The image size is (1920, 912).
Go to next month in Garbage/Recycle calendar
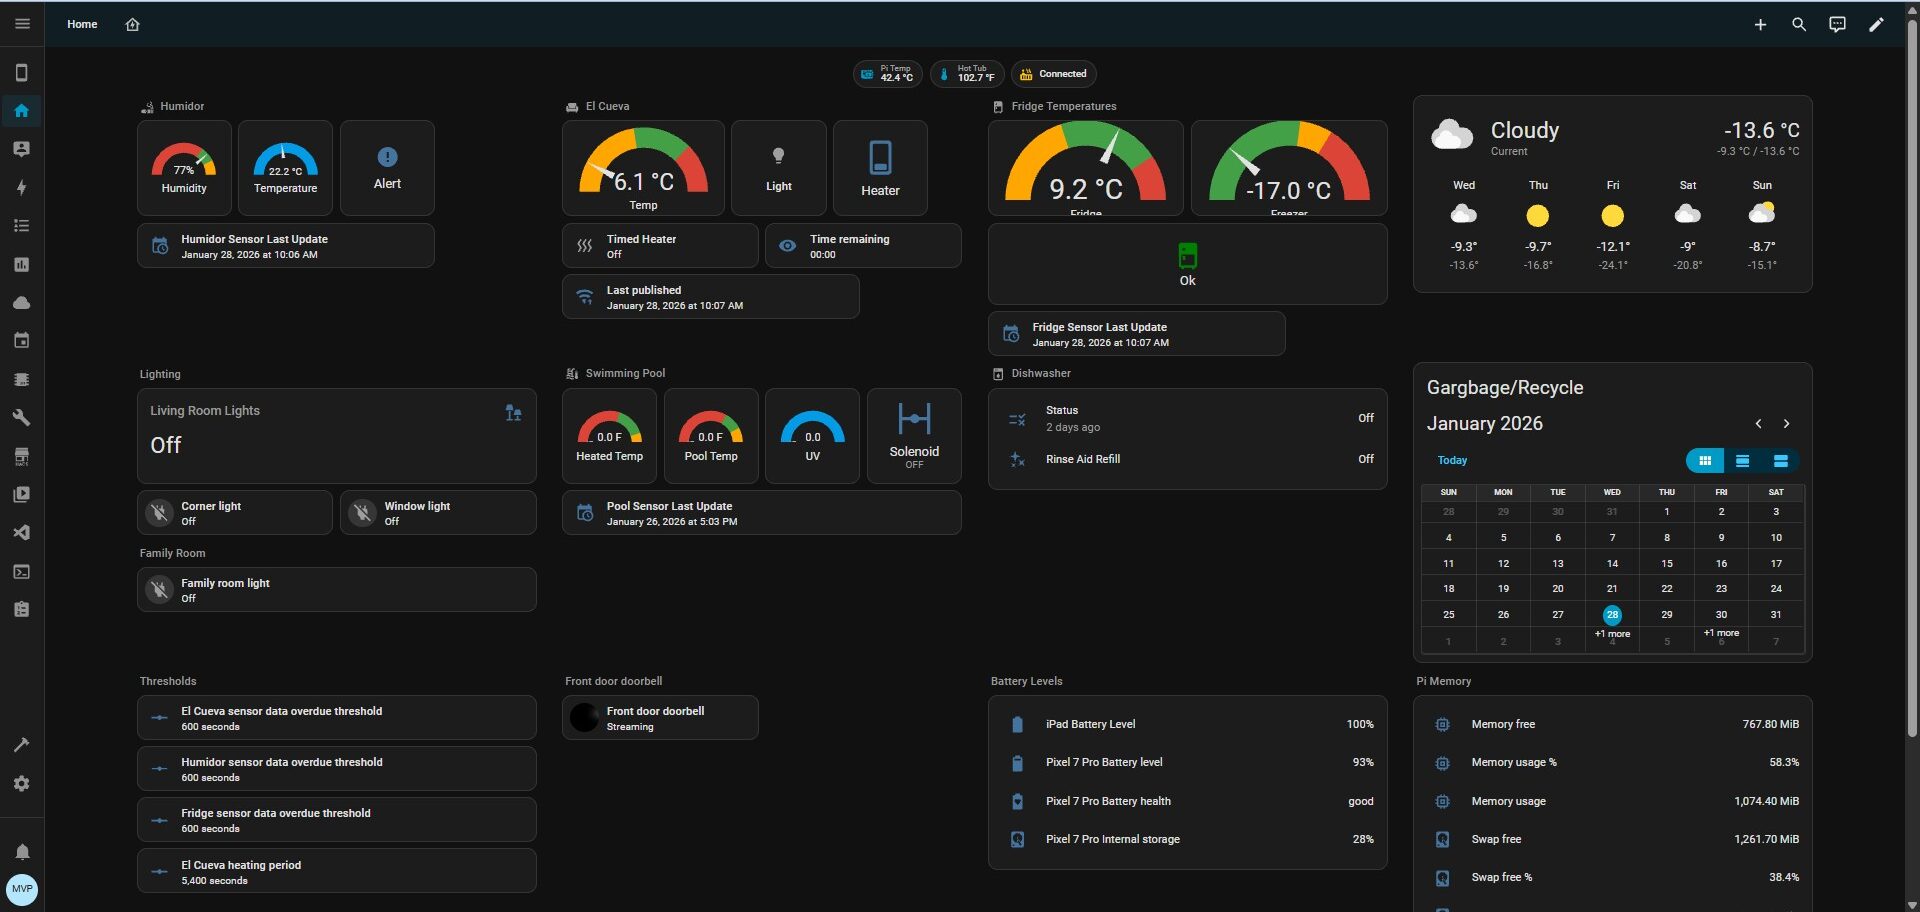tap(1786, 424)
